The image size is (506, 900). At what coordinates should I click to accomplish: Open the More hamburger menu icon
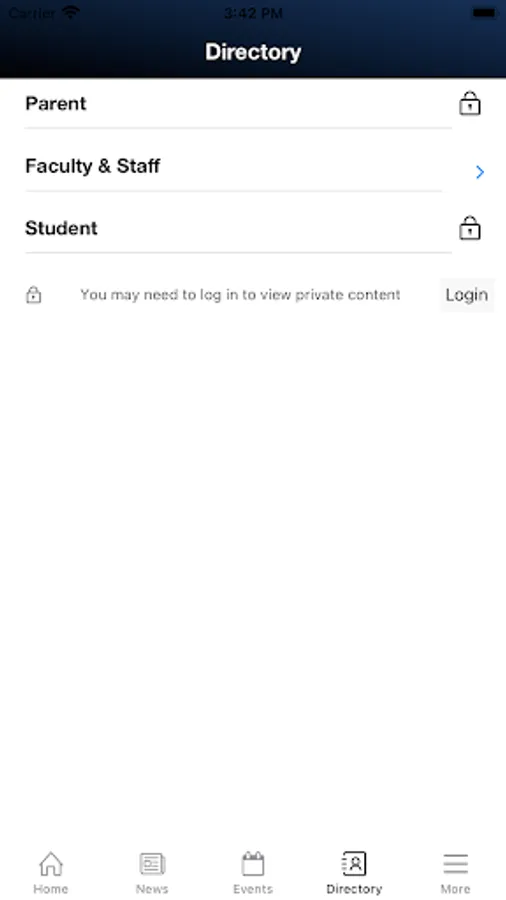pos(456,863)
